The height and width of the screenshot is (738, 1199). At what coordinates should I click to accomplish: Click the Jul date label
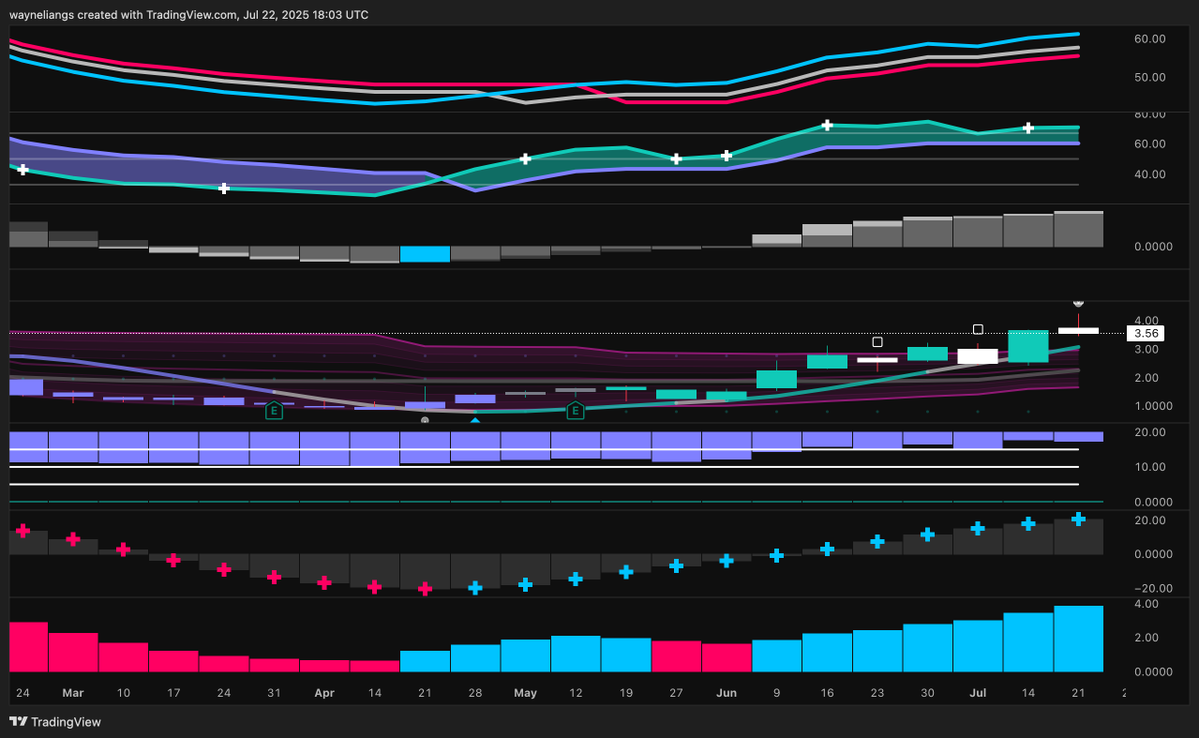tap(978, 693)
